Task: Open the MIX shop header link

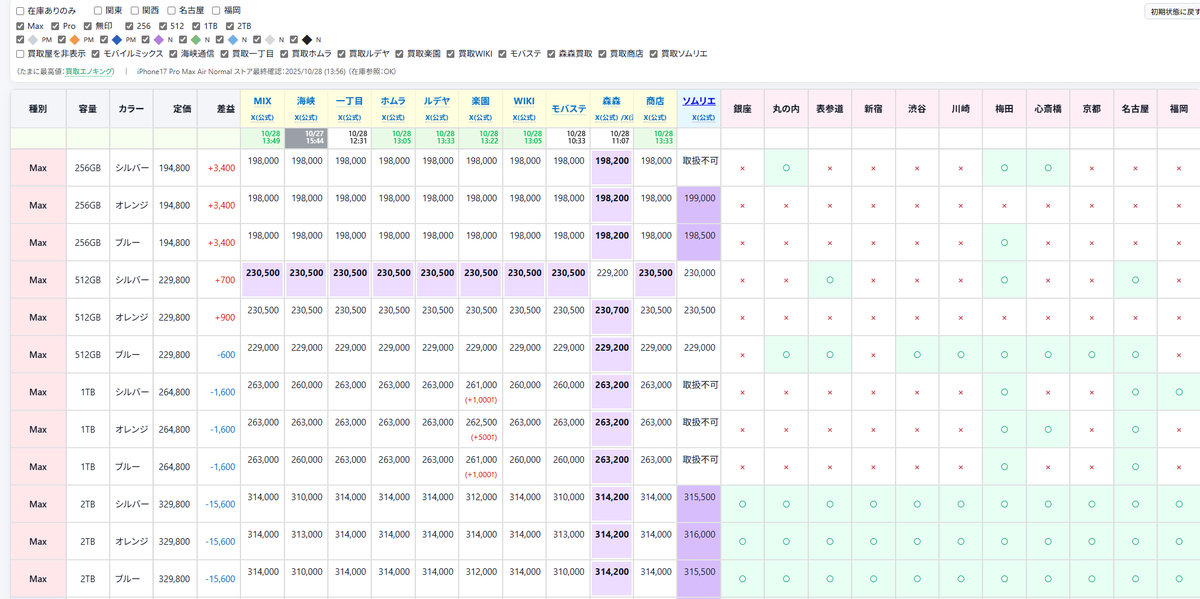Action: [262, 101]
